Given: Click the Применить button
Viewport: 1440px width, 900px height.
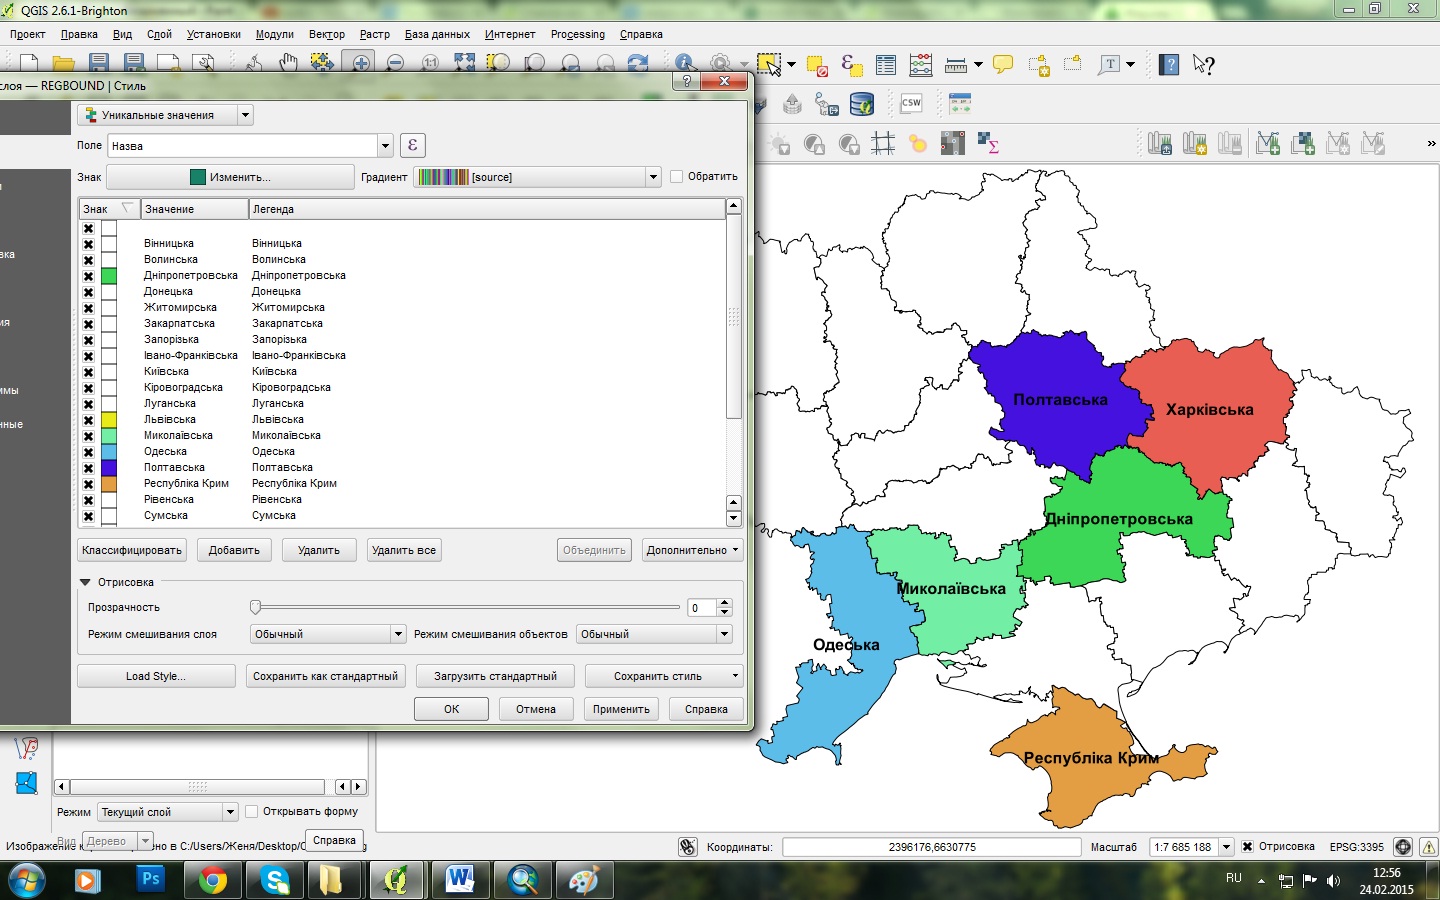Looking at the screenshot, I should [x=620, y=709].
